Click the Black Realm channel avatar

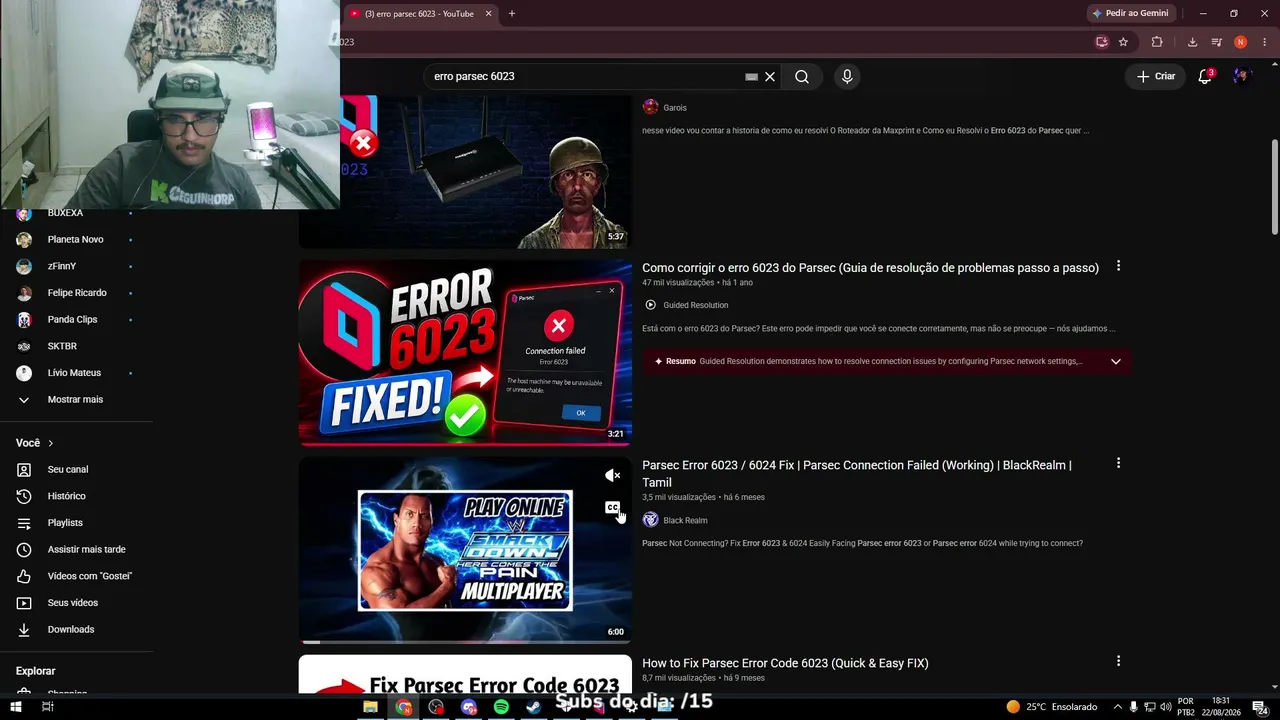pyautogui.click(x=650, y=520)
